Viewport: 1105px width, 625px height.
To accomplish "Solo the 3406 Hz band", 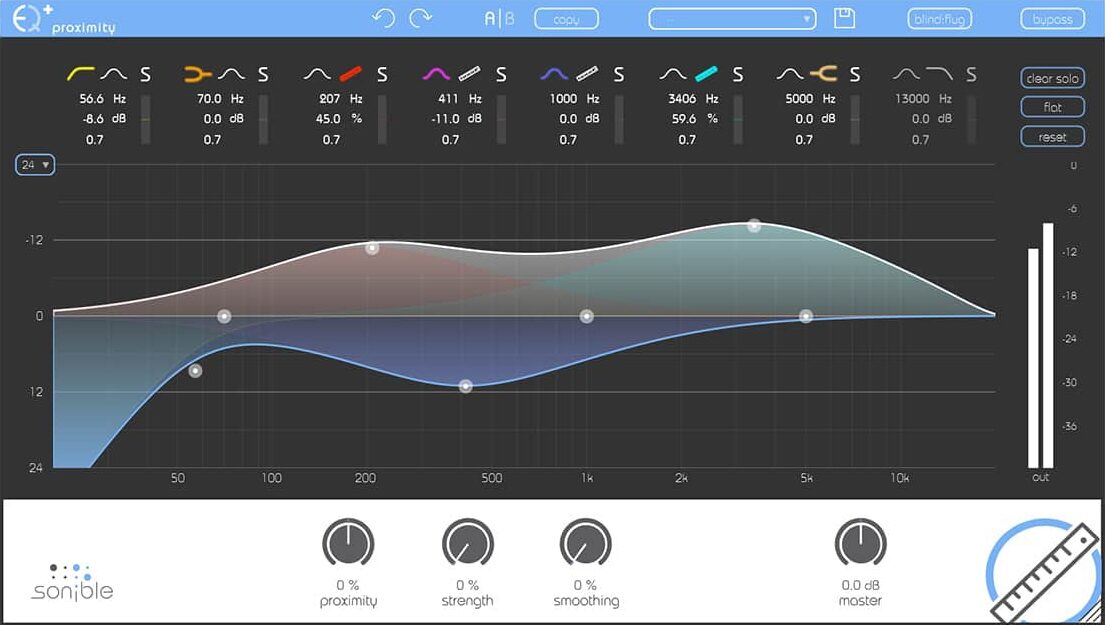I will click(738, 74).
